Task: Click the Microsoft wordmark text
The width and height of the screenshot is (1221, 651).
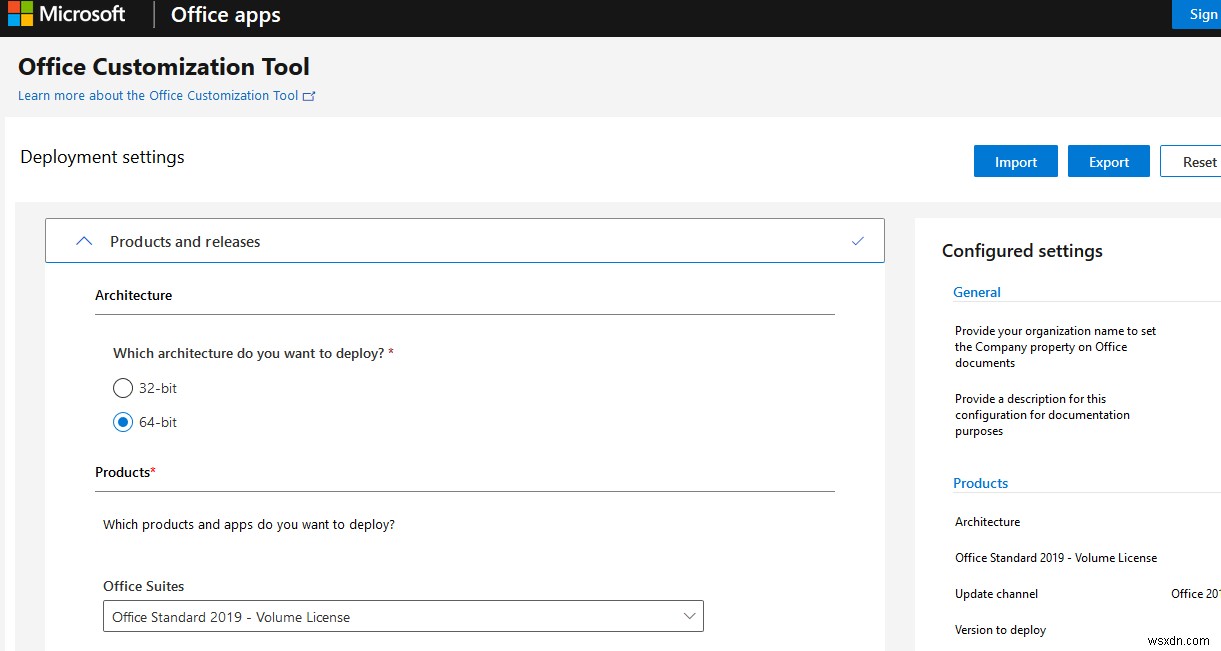Action: [82, 14]
